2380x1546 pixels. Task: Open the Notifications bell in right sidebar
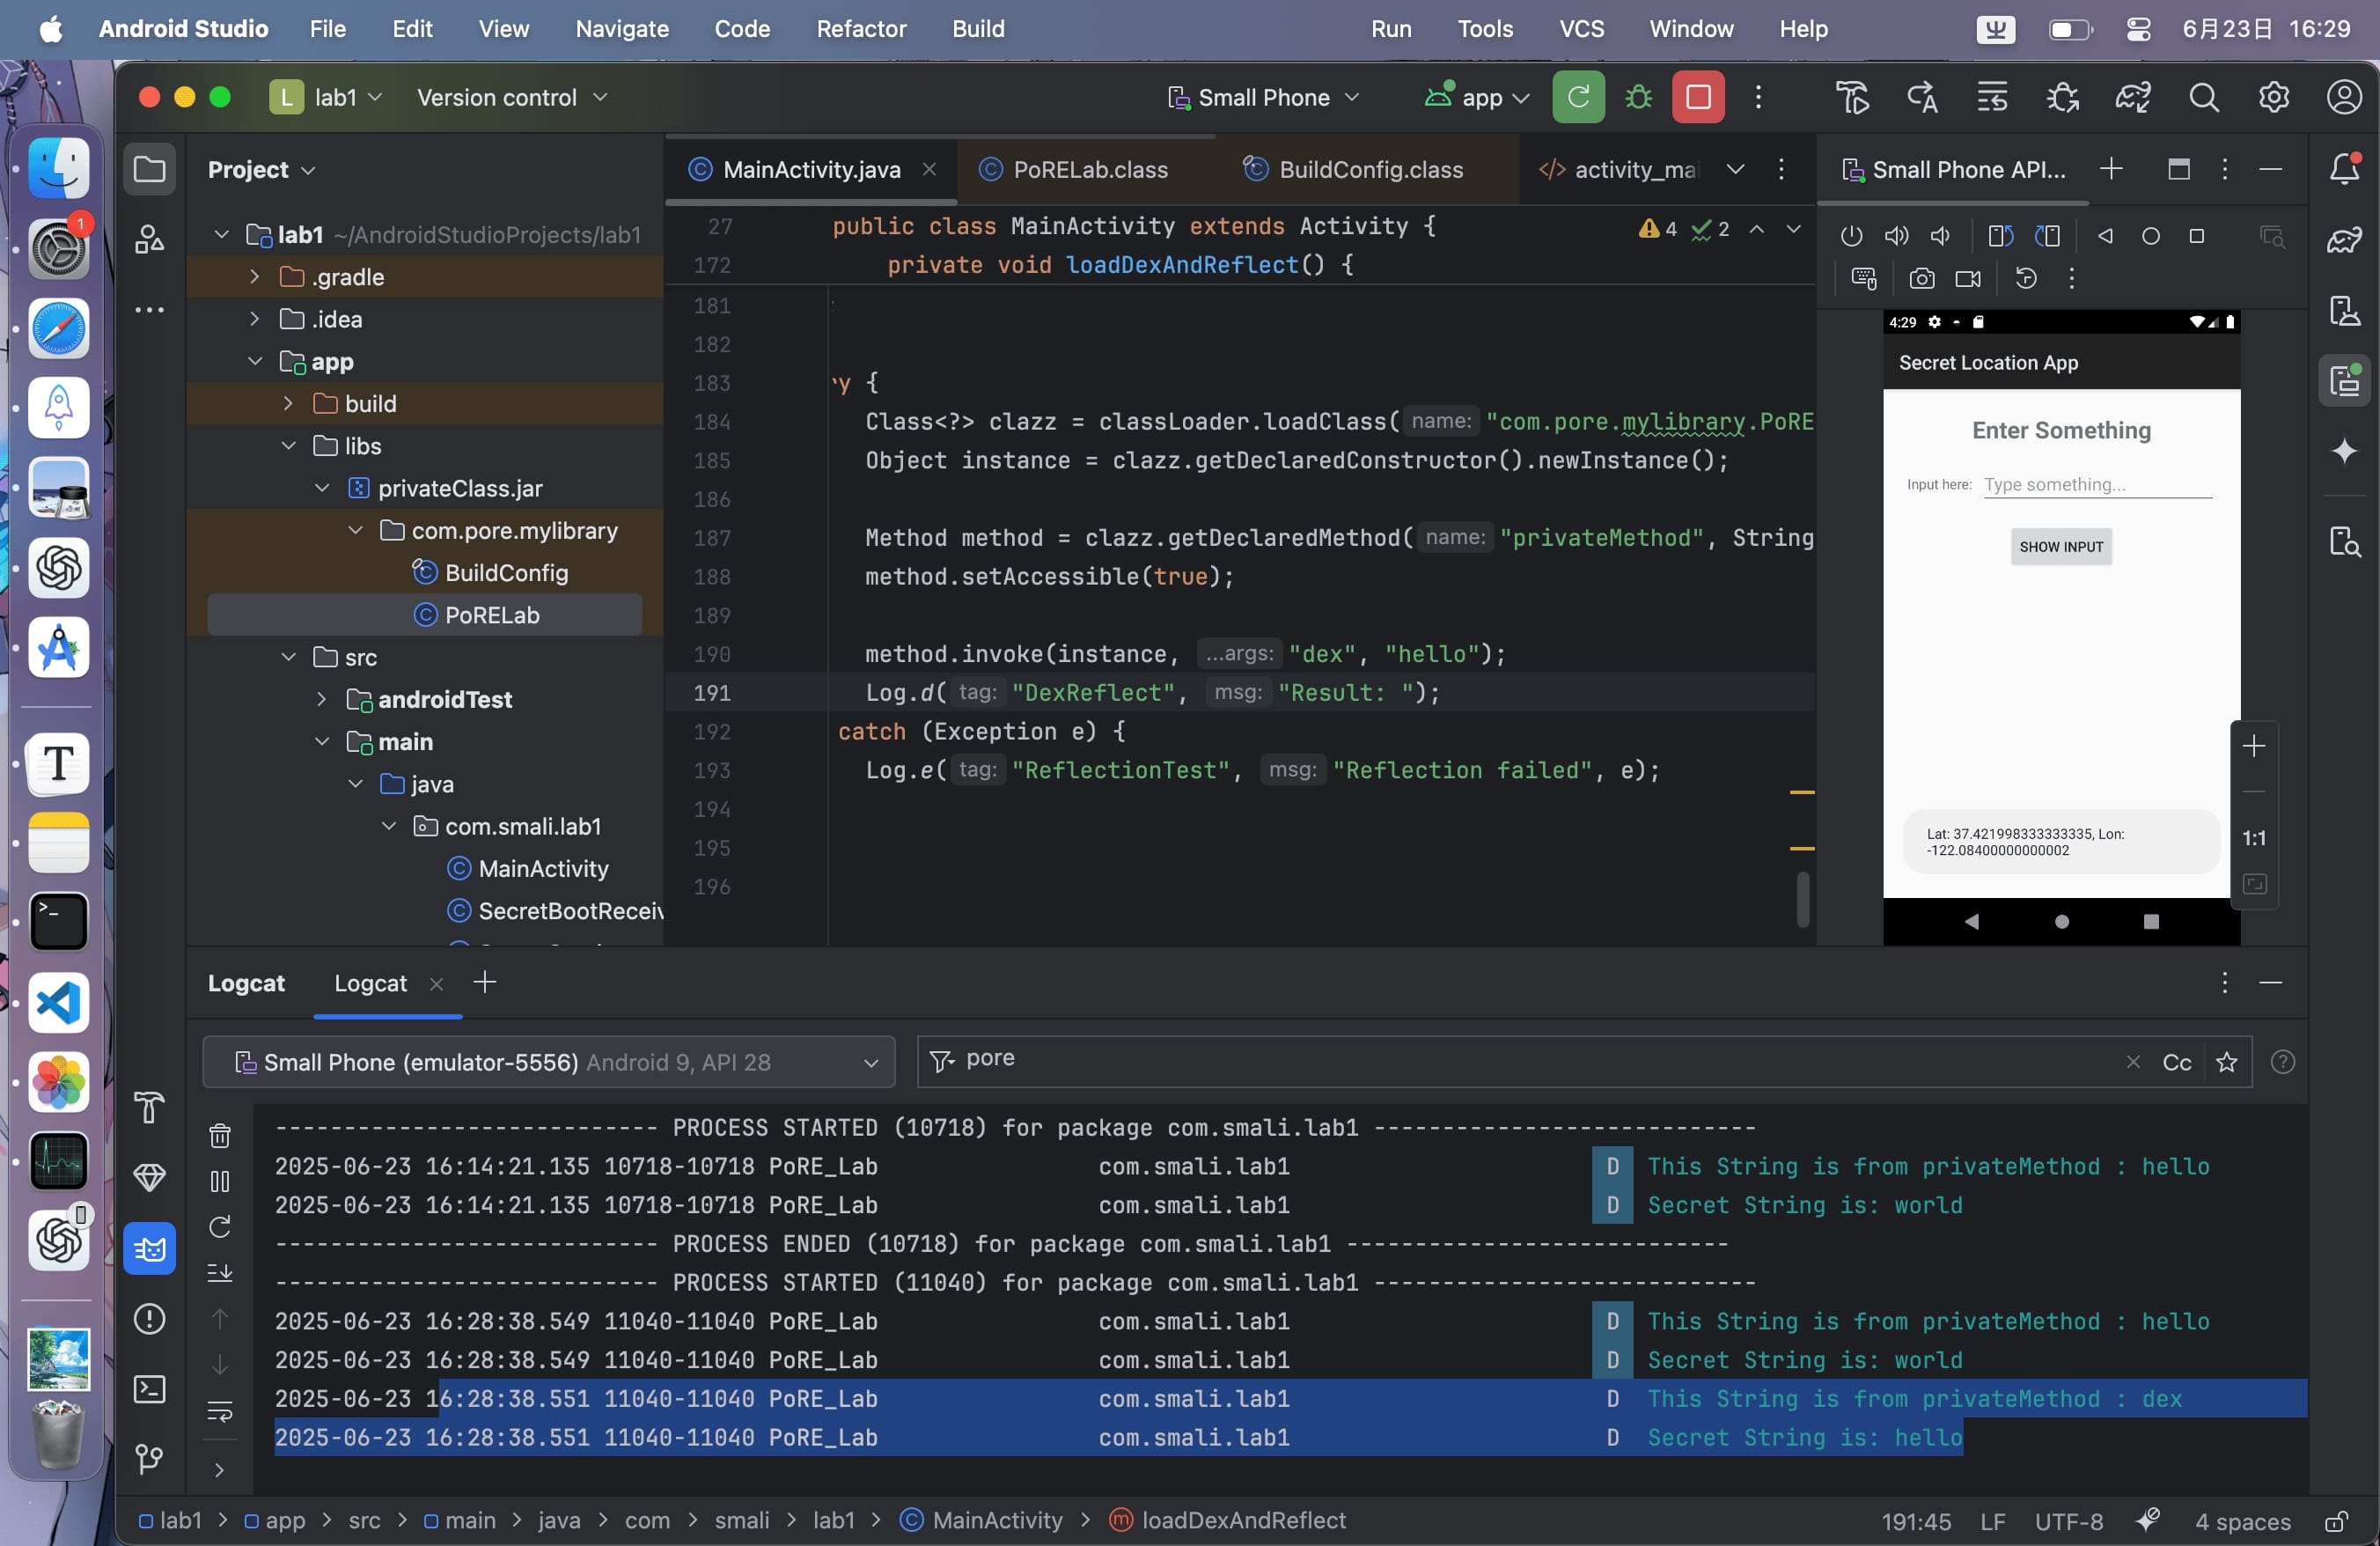[2344, 169]
